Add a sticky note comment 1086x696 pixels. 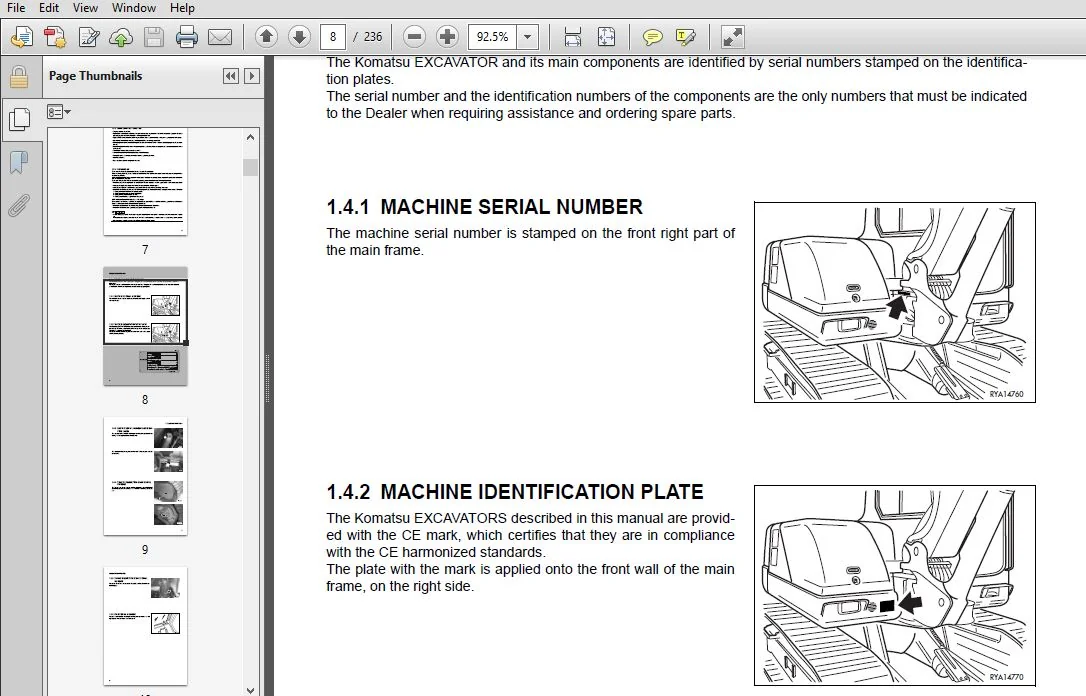click(652, 37)
